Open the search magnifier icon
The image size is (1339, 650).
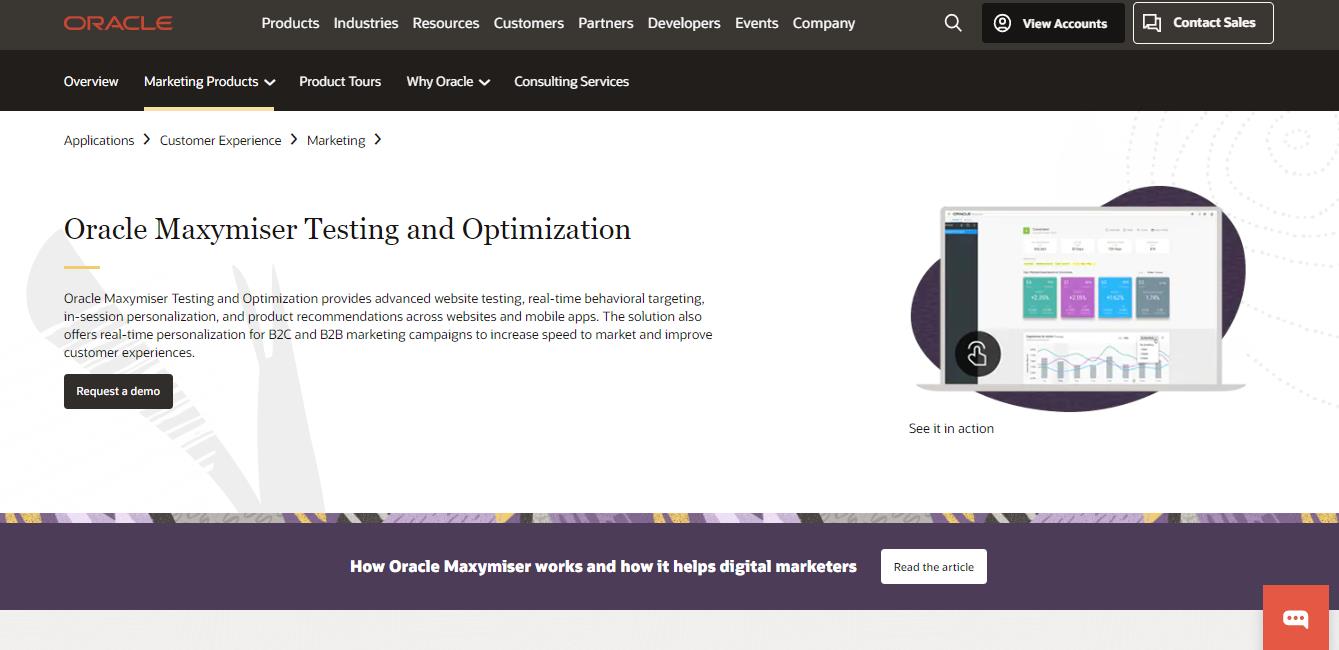click(x=953, y=23)
